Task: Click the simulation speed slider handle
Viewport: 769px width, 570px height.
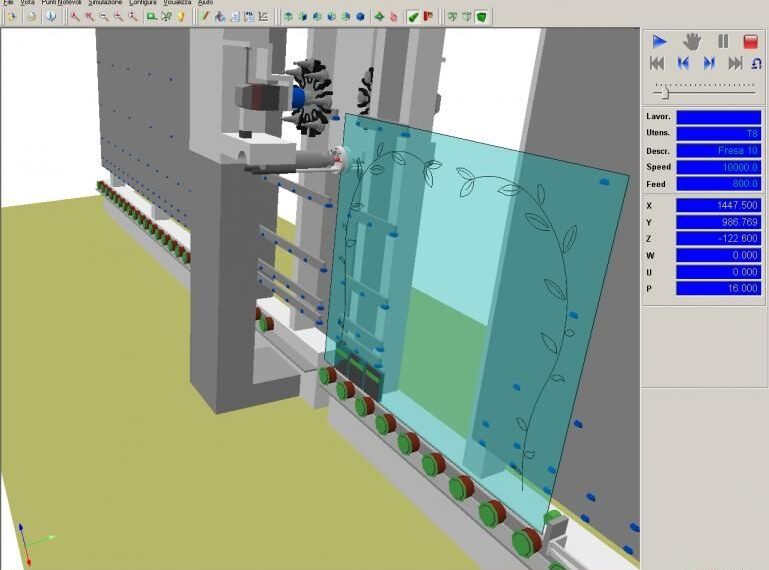Action: click(x=665, y=93)
